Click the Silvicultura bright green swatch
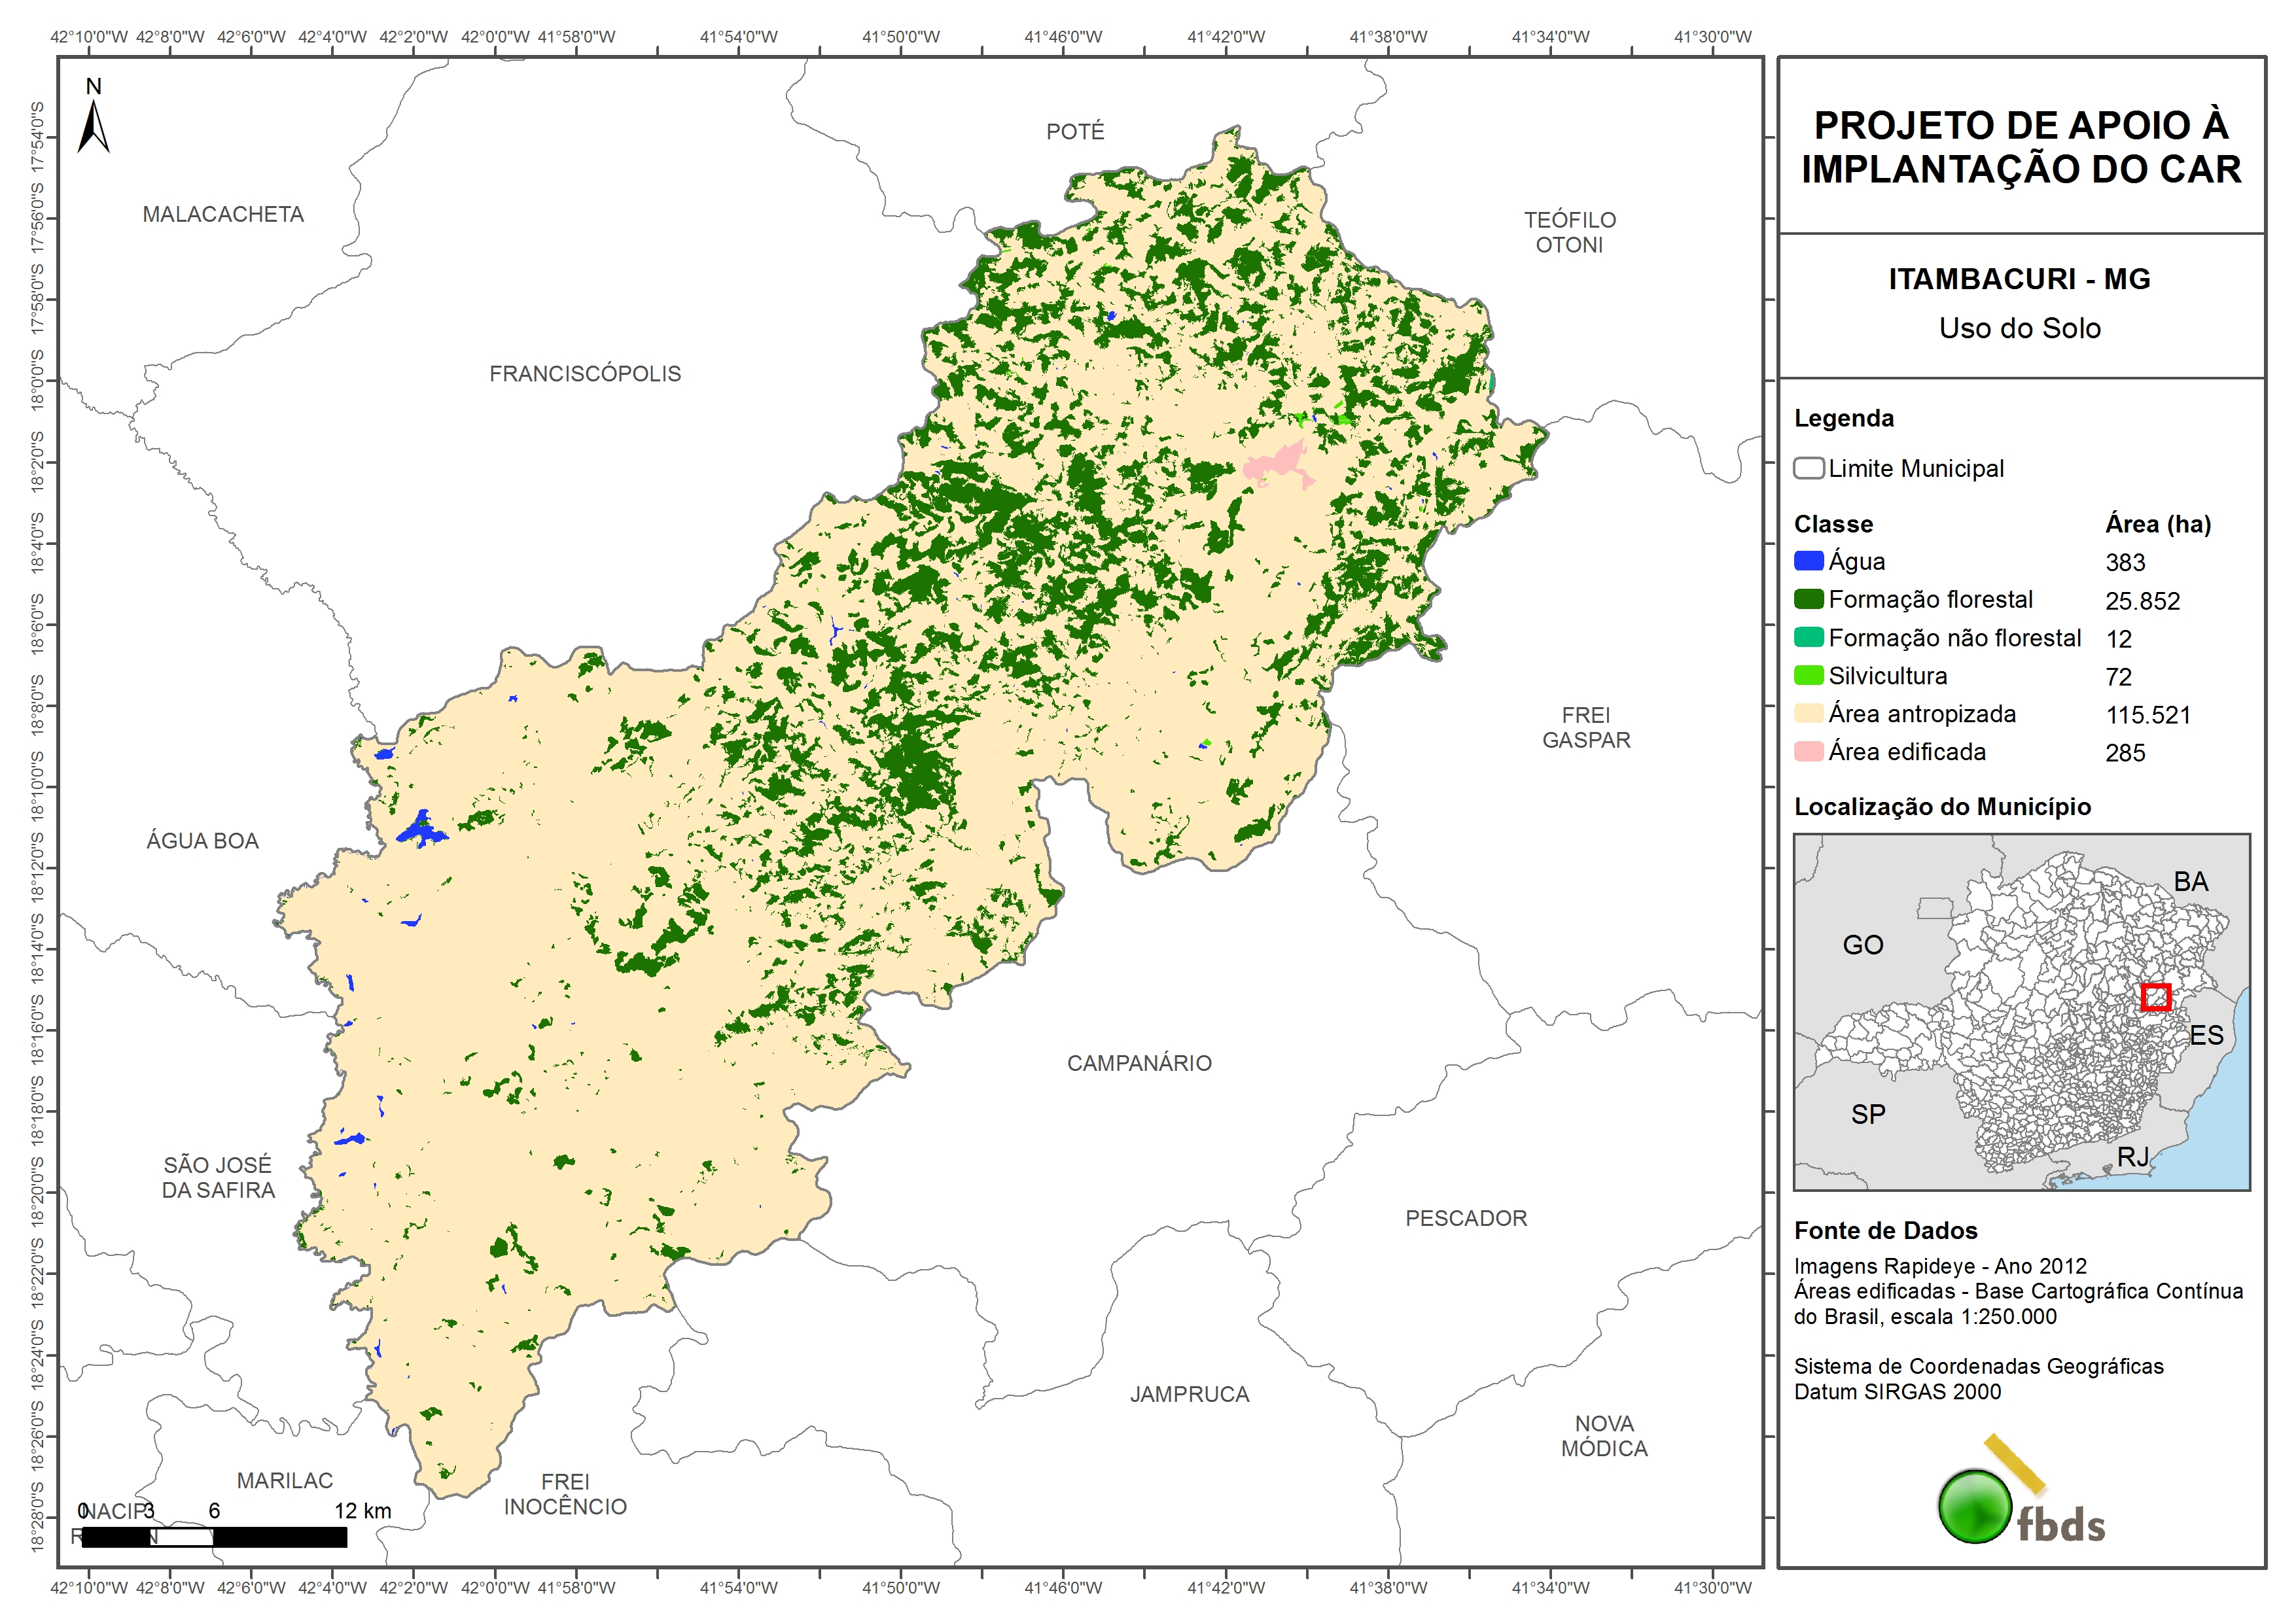The height and width of the screenshot is (1623, 2296). [1808, 675]
